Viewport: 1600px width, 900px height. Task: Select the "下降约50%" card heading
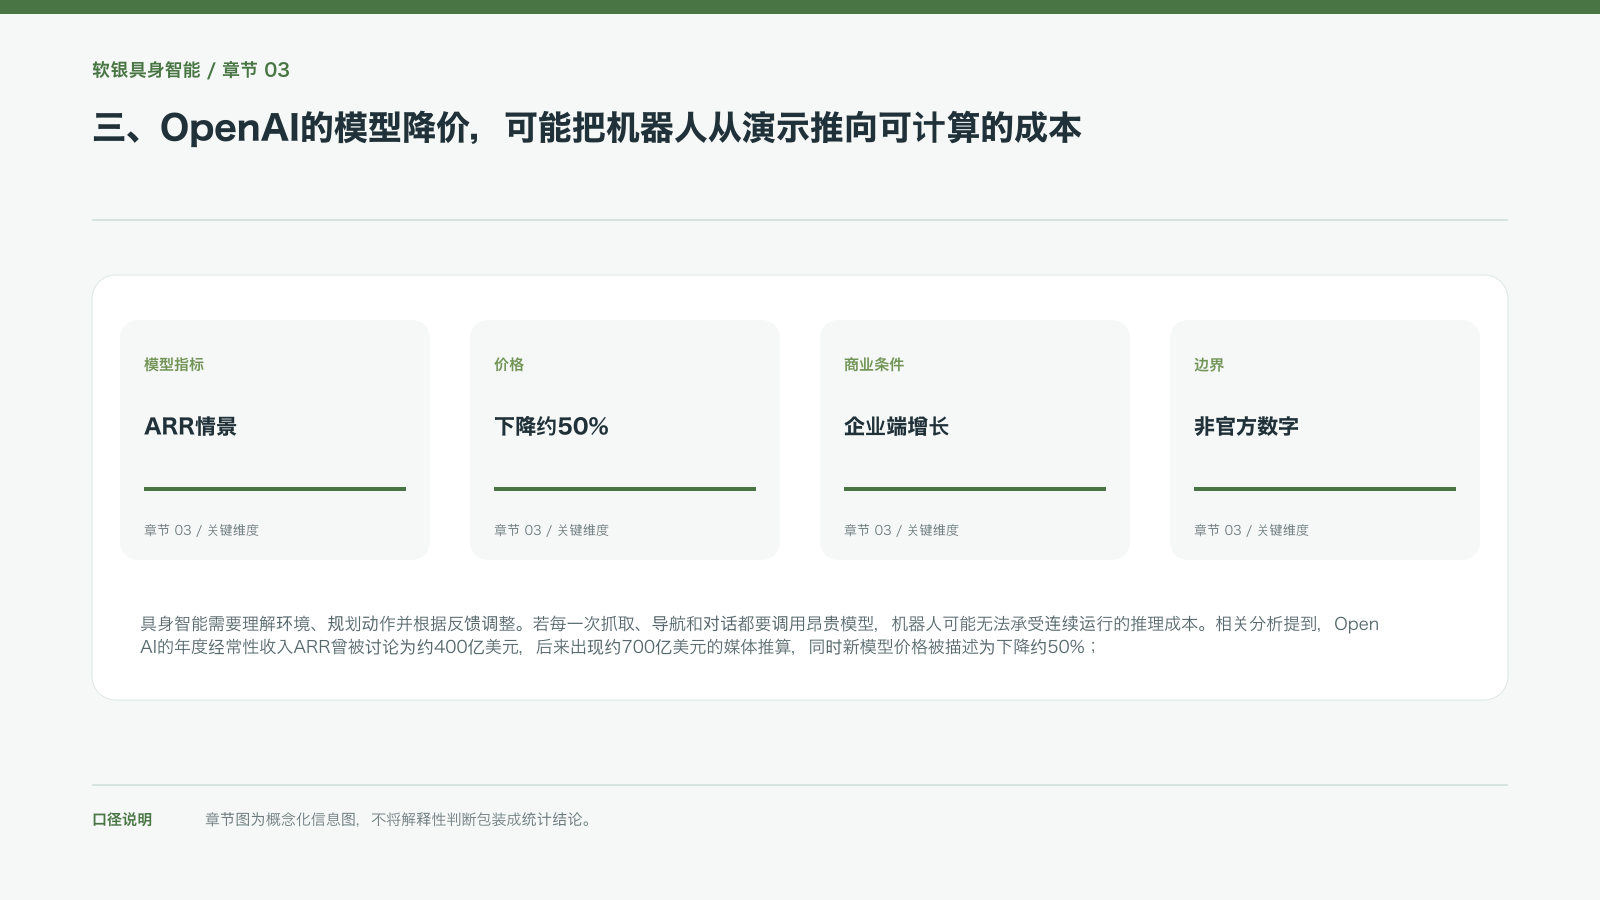pos(551,426)
